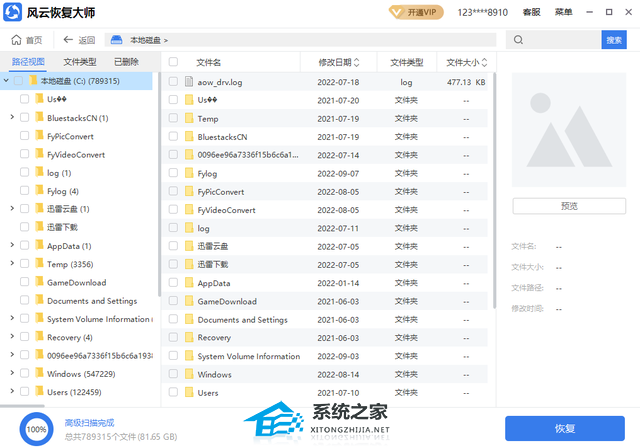640x448 pixels.
Task: Click the Windows folder icon in the file list
Action: pyautogui.click(x=189, y=374)
